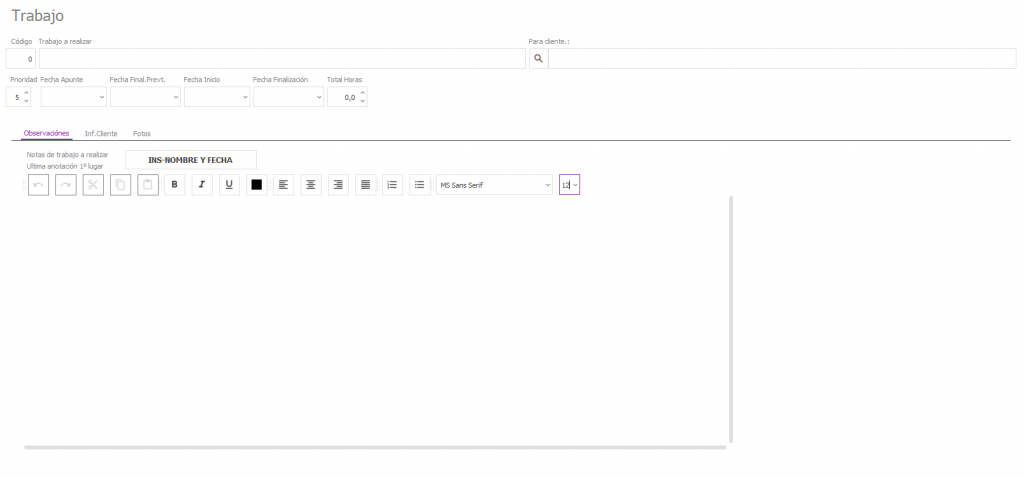This screenshot has width=1024, height=478.
Task: Insert a numbered list
Action: point(392,185)
